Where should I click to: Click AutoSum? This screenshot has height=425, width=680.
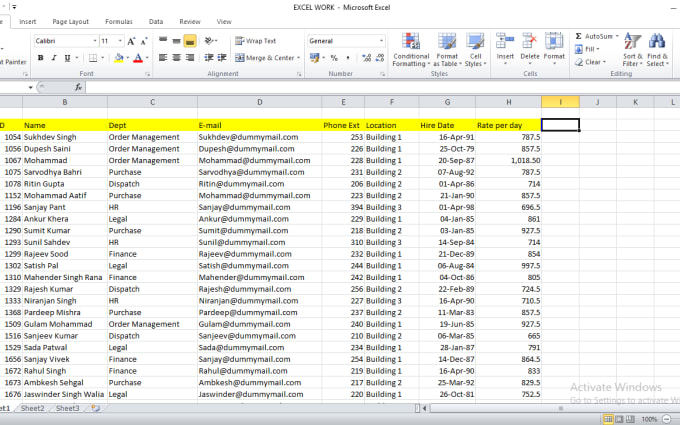point(593,36)
